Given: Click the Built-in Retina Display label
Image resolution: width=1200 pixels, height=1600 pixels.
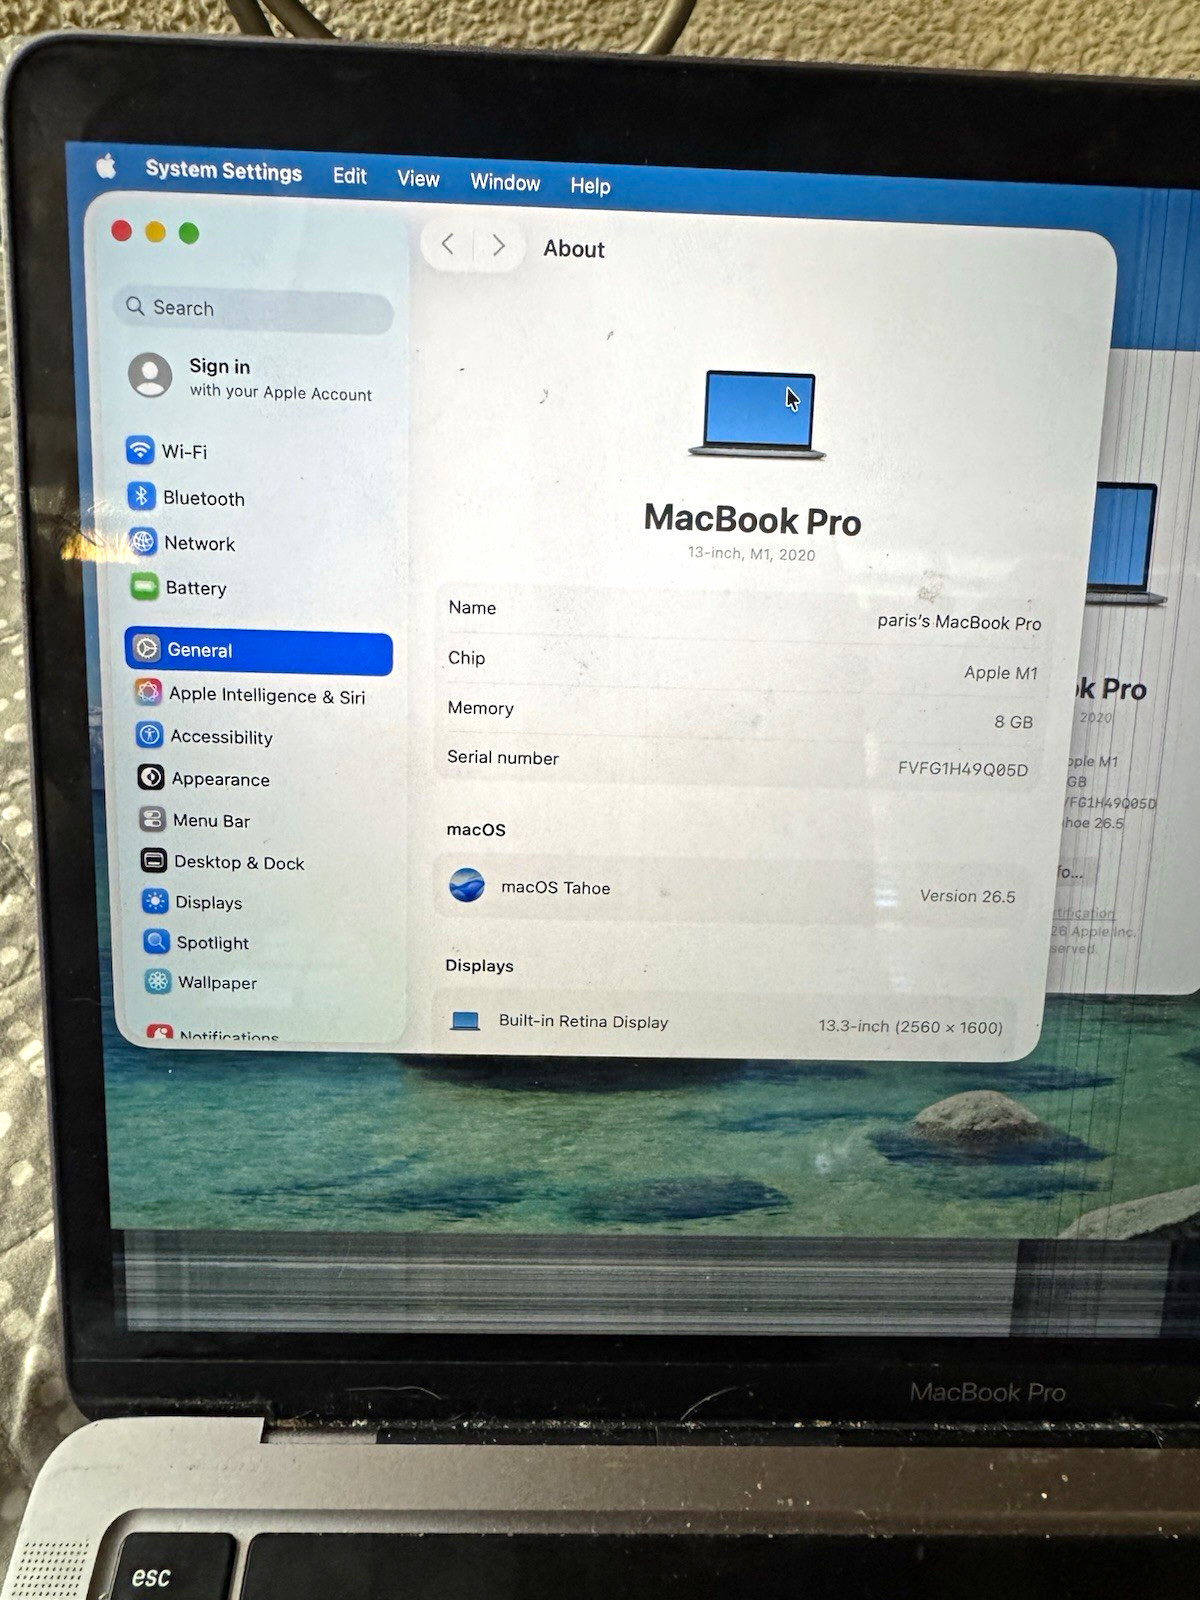Looking at the screenshot, I should click(583, 1021).
